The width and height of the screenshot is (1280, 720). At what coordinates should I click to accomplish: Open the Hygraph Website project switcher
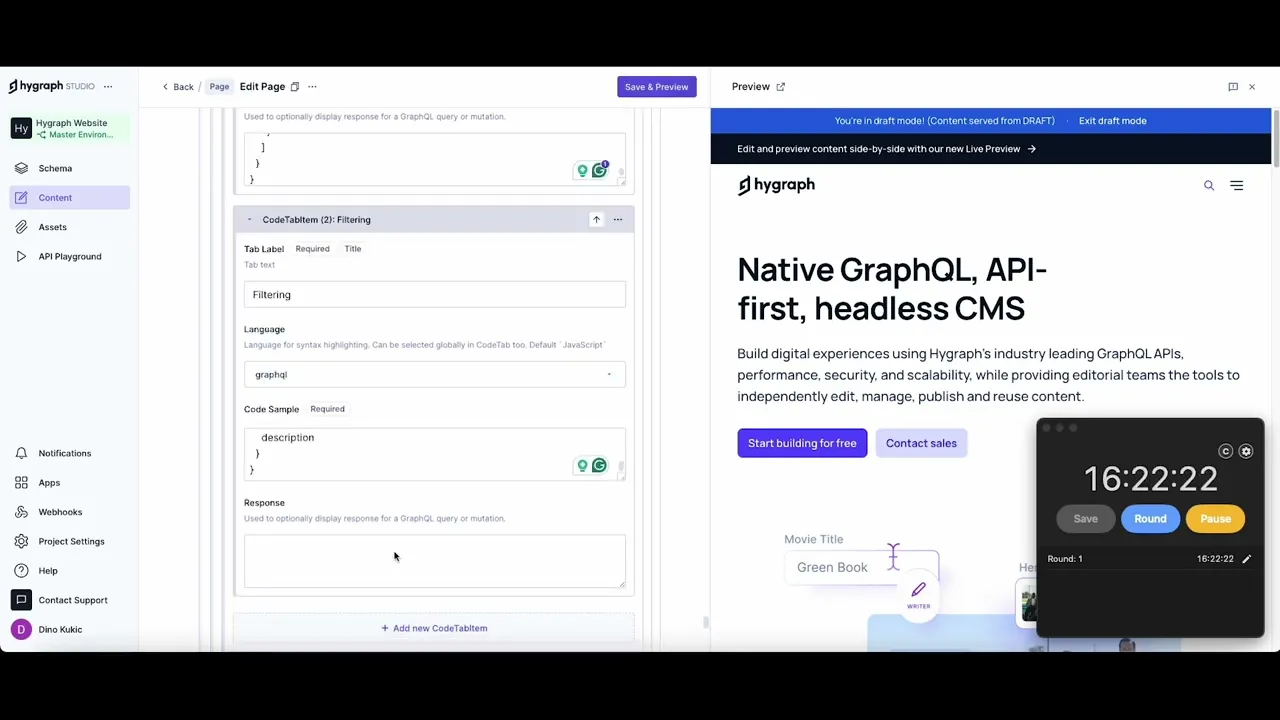click(x=69, y=128)
